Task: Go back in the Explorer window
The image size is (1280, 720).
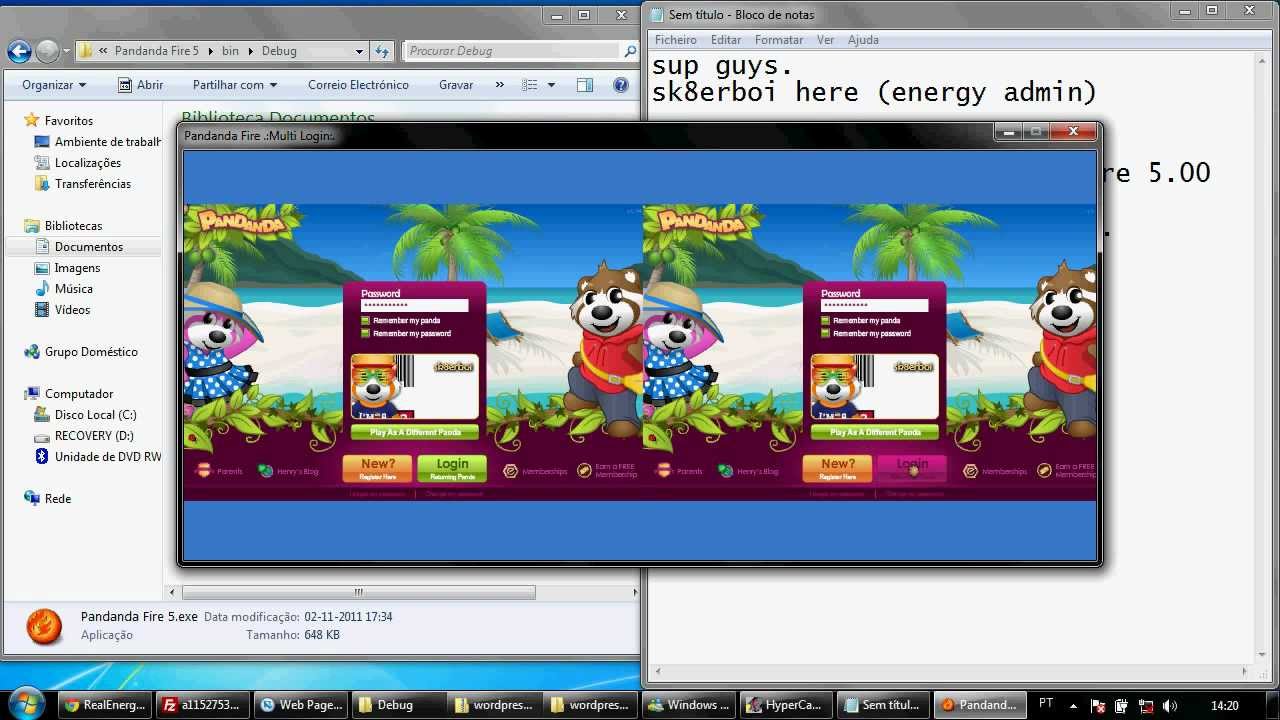Action: coord(19,51)
